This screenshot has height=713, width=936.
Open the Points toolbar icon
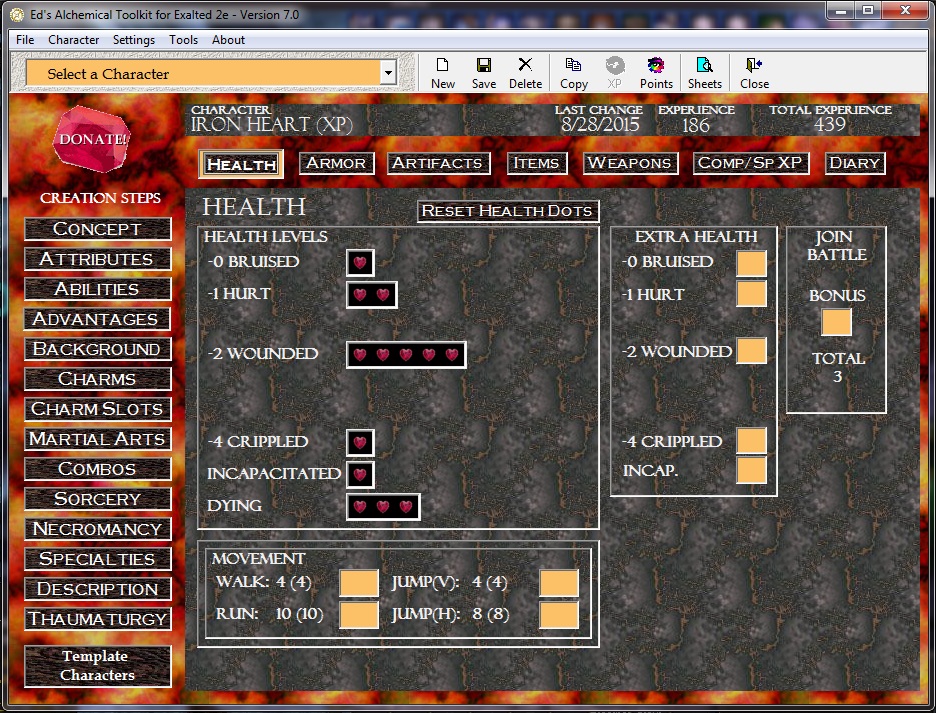click(x=656, y=73)
